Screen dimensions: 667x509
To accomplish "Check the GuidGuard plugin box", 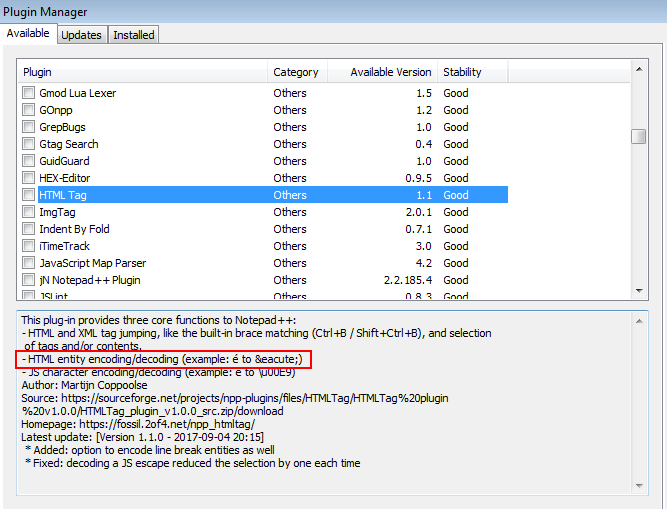I will point(29,161).
